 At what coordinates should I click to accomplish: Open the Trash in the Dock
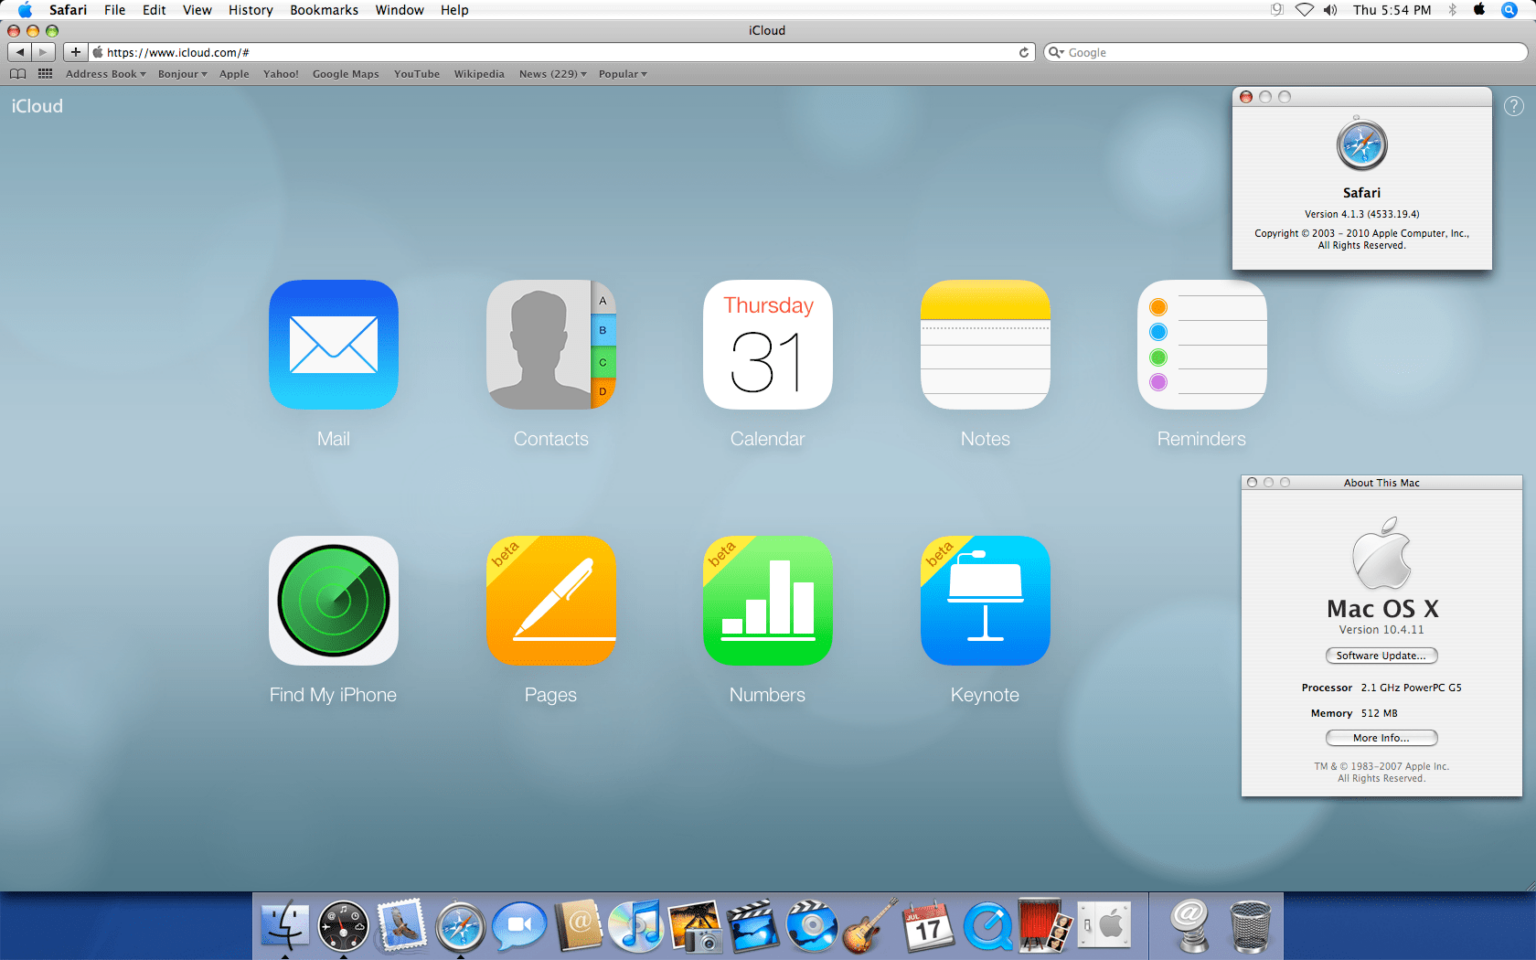point(1249,925)
